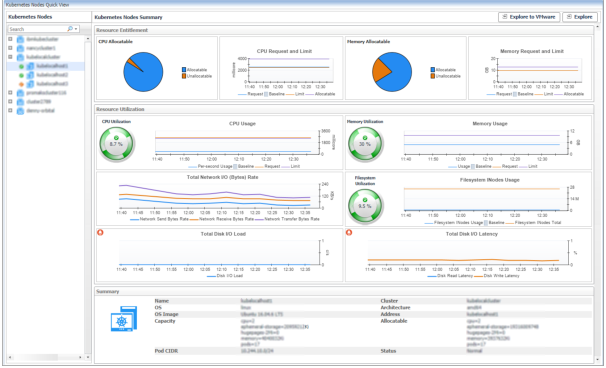Click the Explore button
The image size is (606, 368).
click(x=580, y=17)
